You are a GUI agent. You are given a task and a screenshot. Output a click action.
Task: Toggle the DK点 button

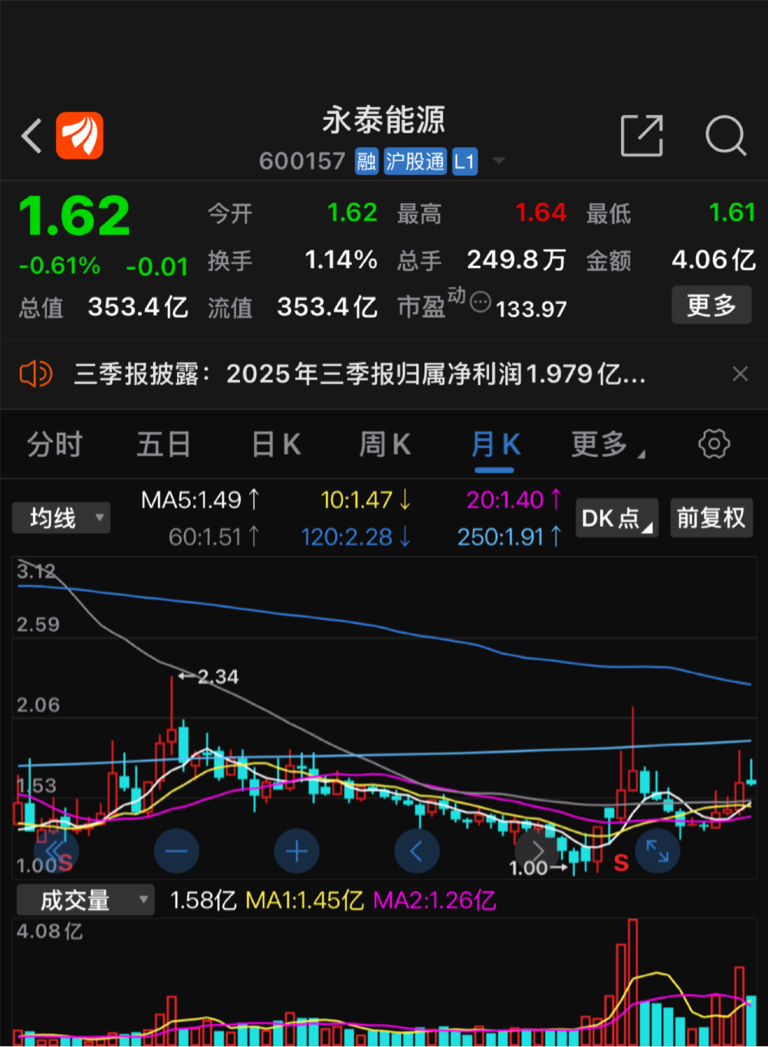click(617, 517)
